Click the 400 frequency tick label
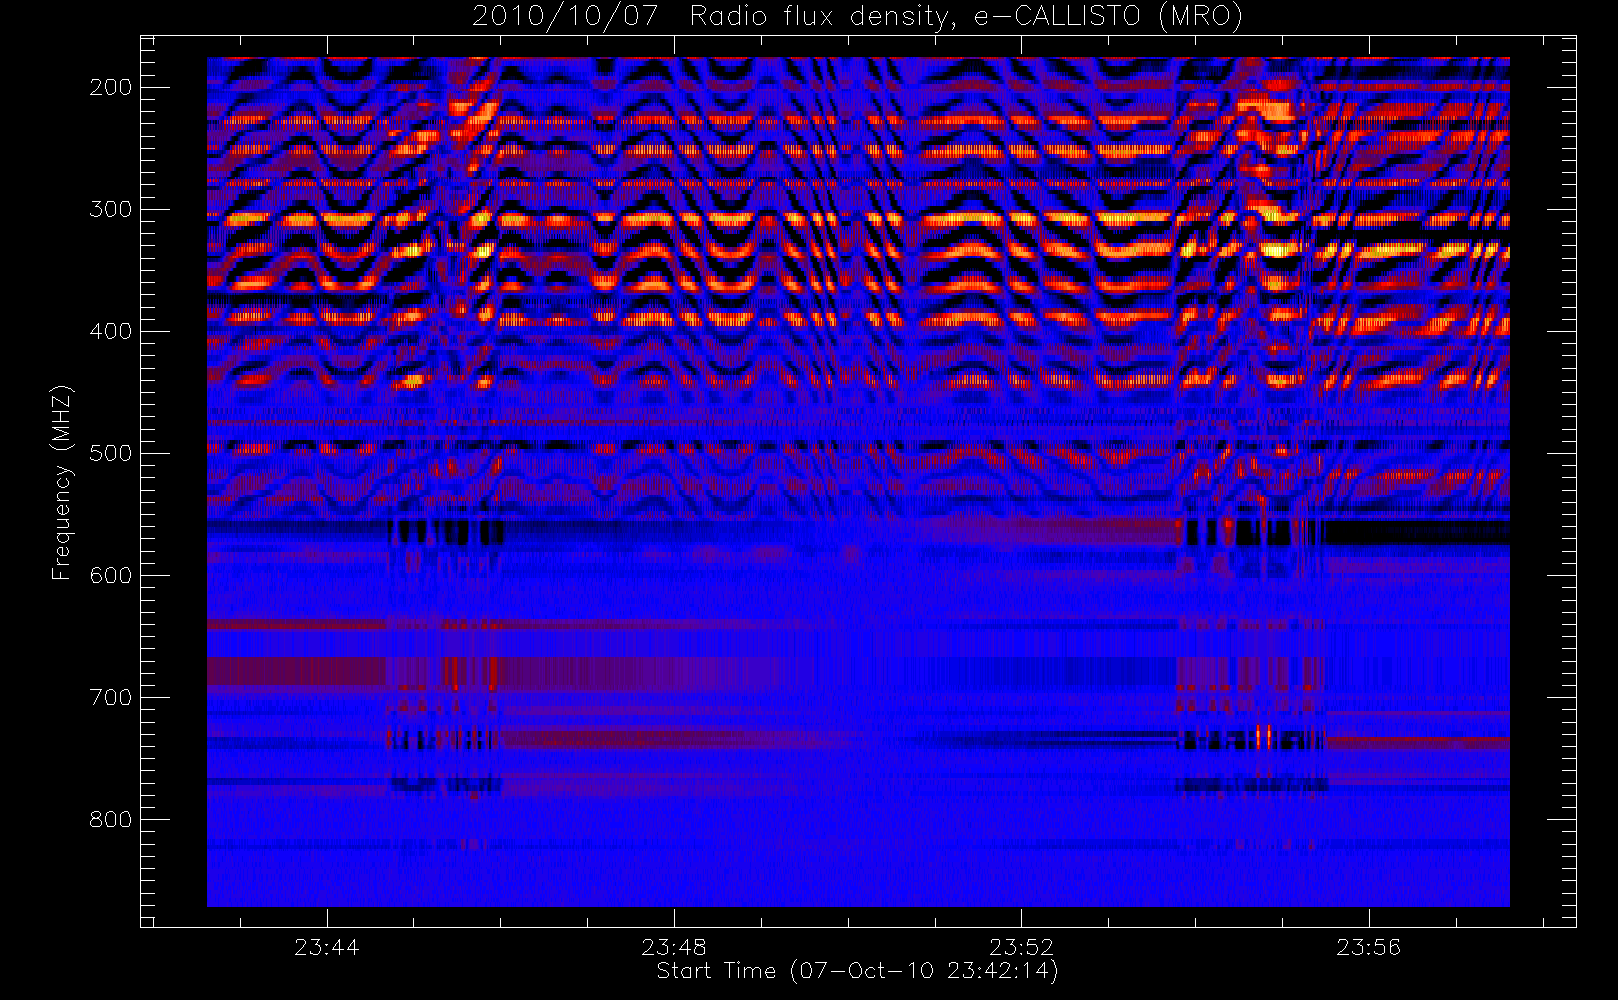The width and height of the screenshot is (1618, 1000). pos(110,331)
